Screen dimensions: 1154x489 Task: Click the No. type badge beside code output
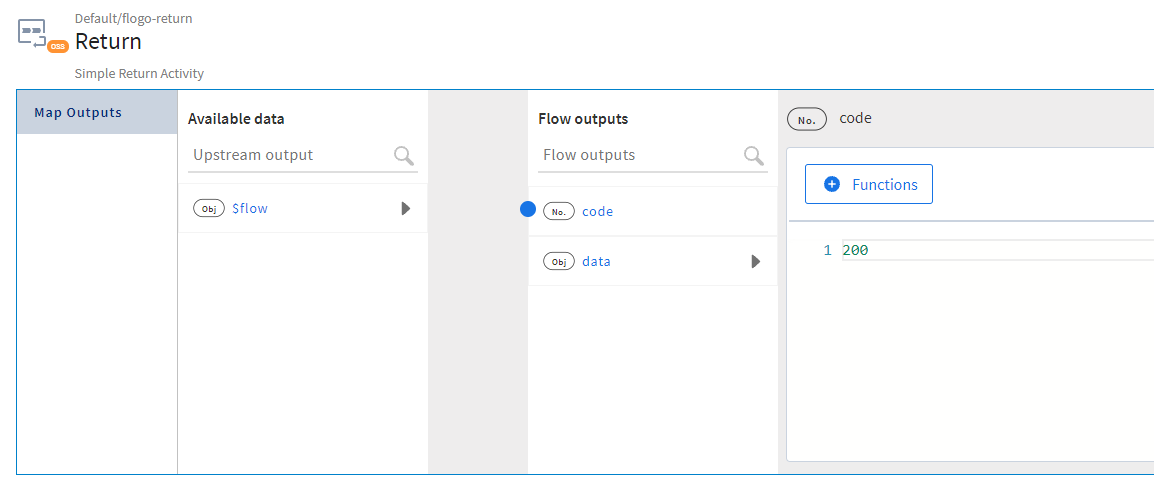tap(559, 212)
